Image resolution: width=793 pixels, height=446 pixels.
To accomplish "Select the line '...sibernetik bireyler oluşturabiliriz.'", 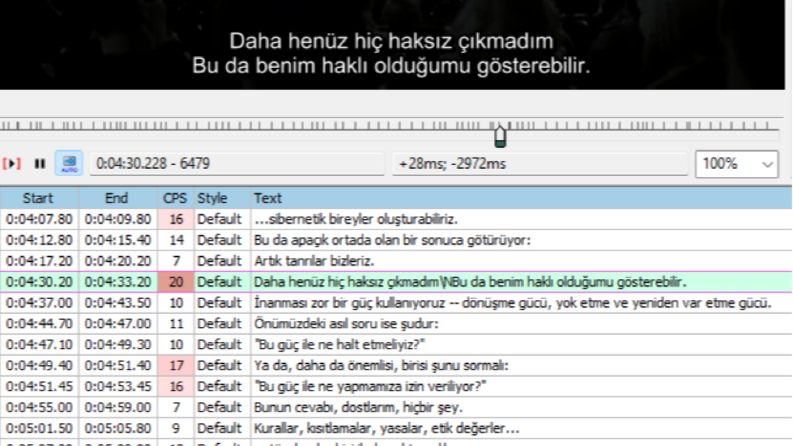I will [396, 219].
